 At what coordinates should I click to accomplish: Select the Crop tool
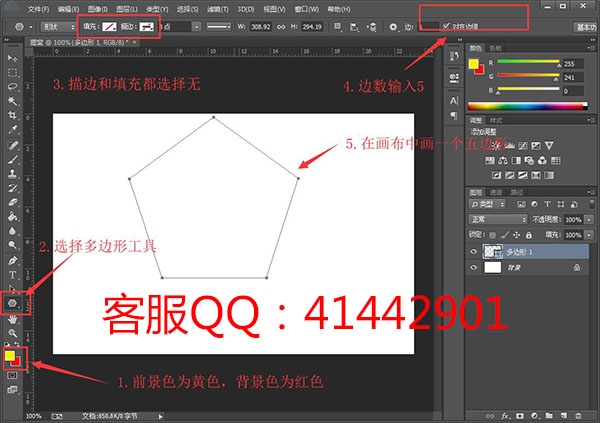point(12,115)
